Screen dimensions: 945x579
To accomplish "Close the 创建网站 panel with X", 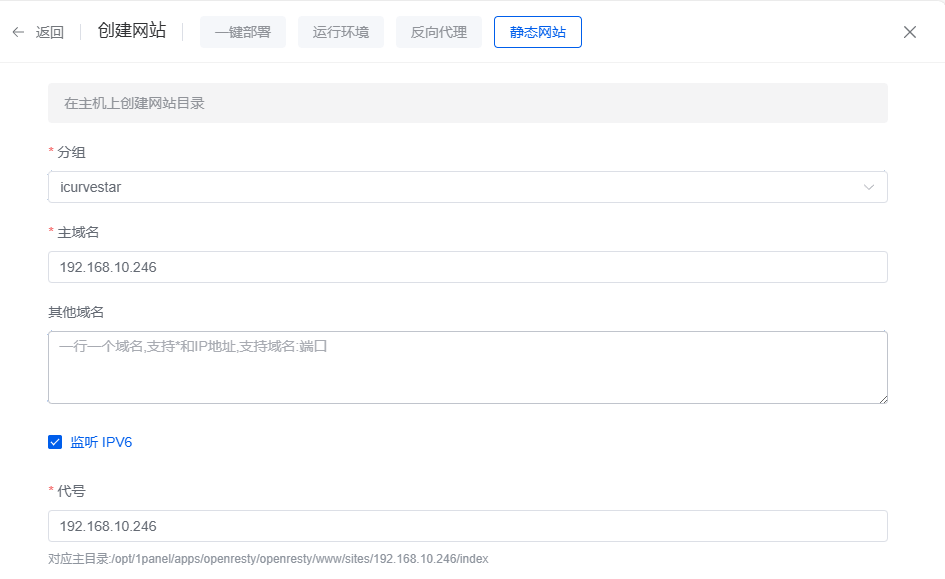I will point(910,32).
